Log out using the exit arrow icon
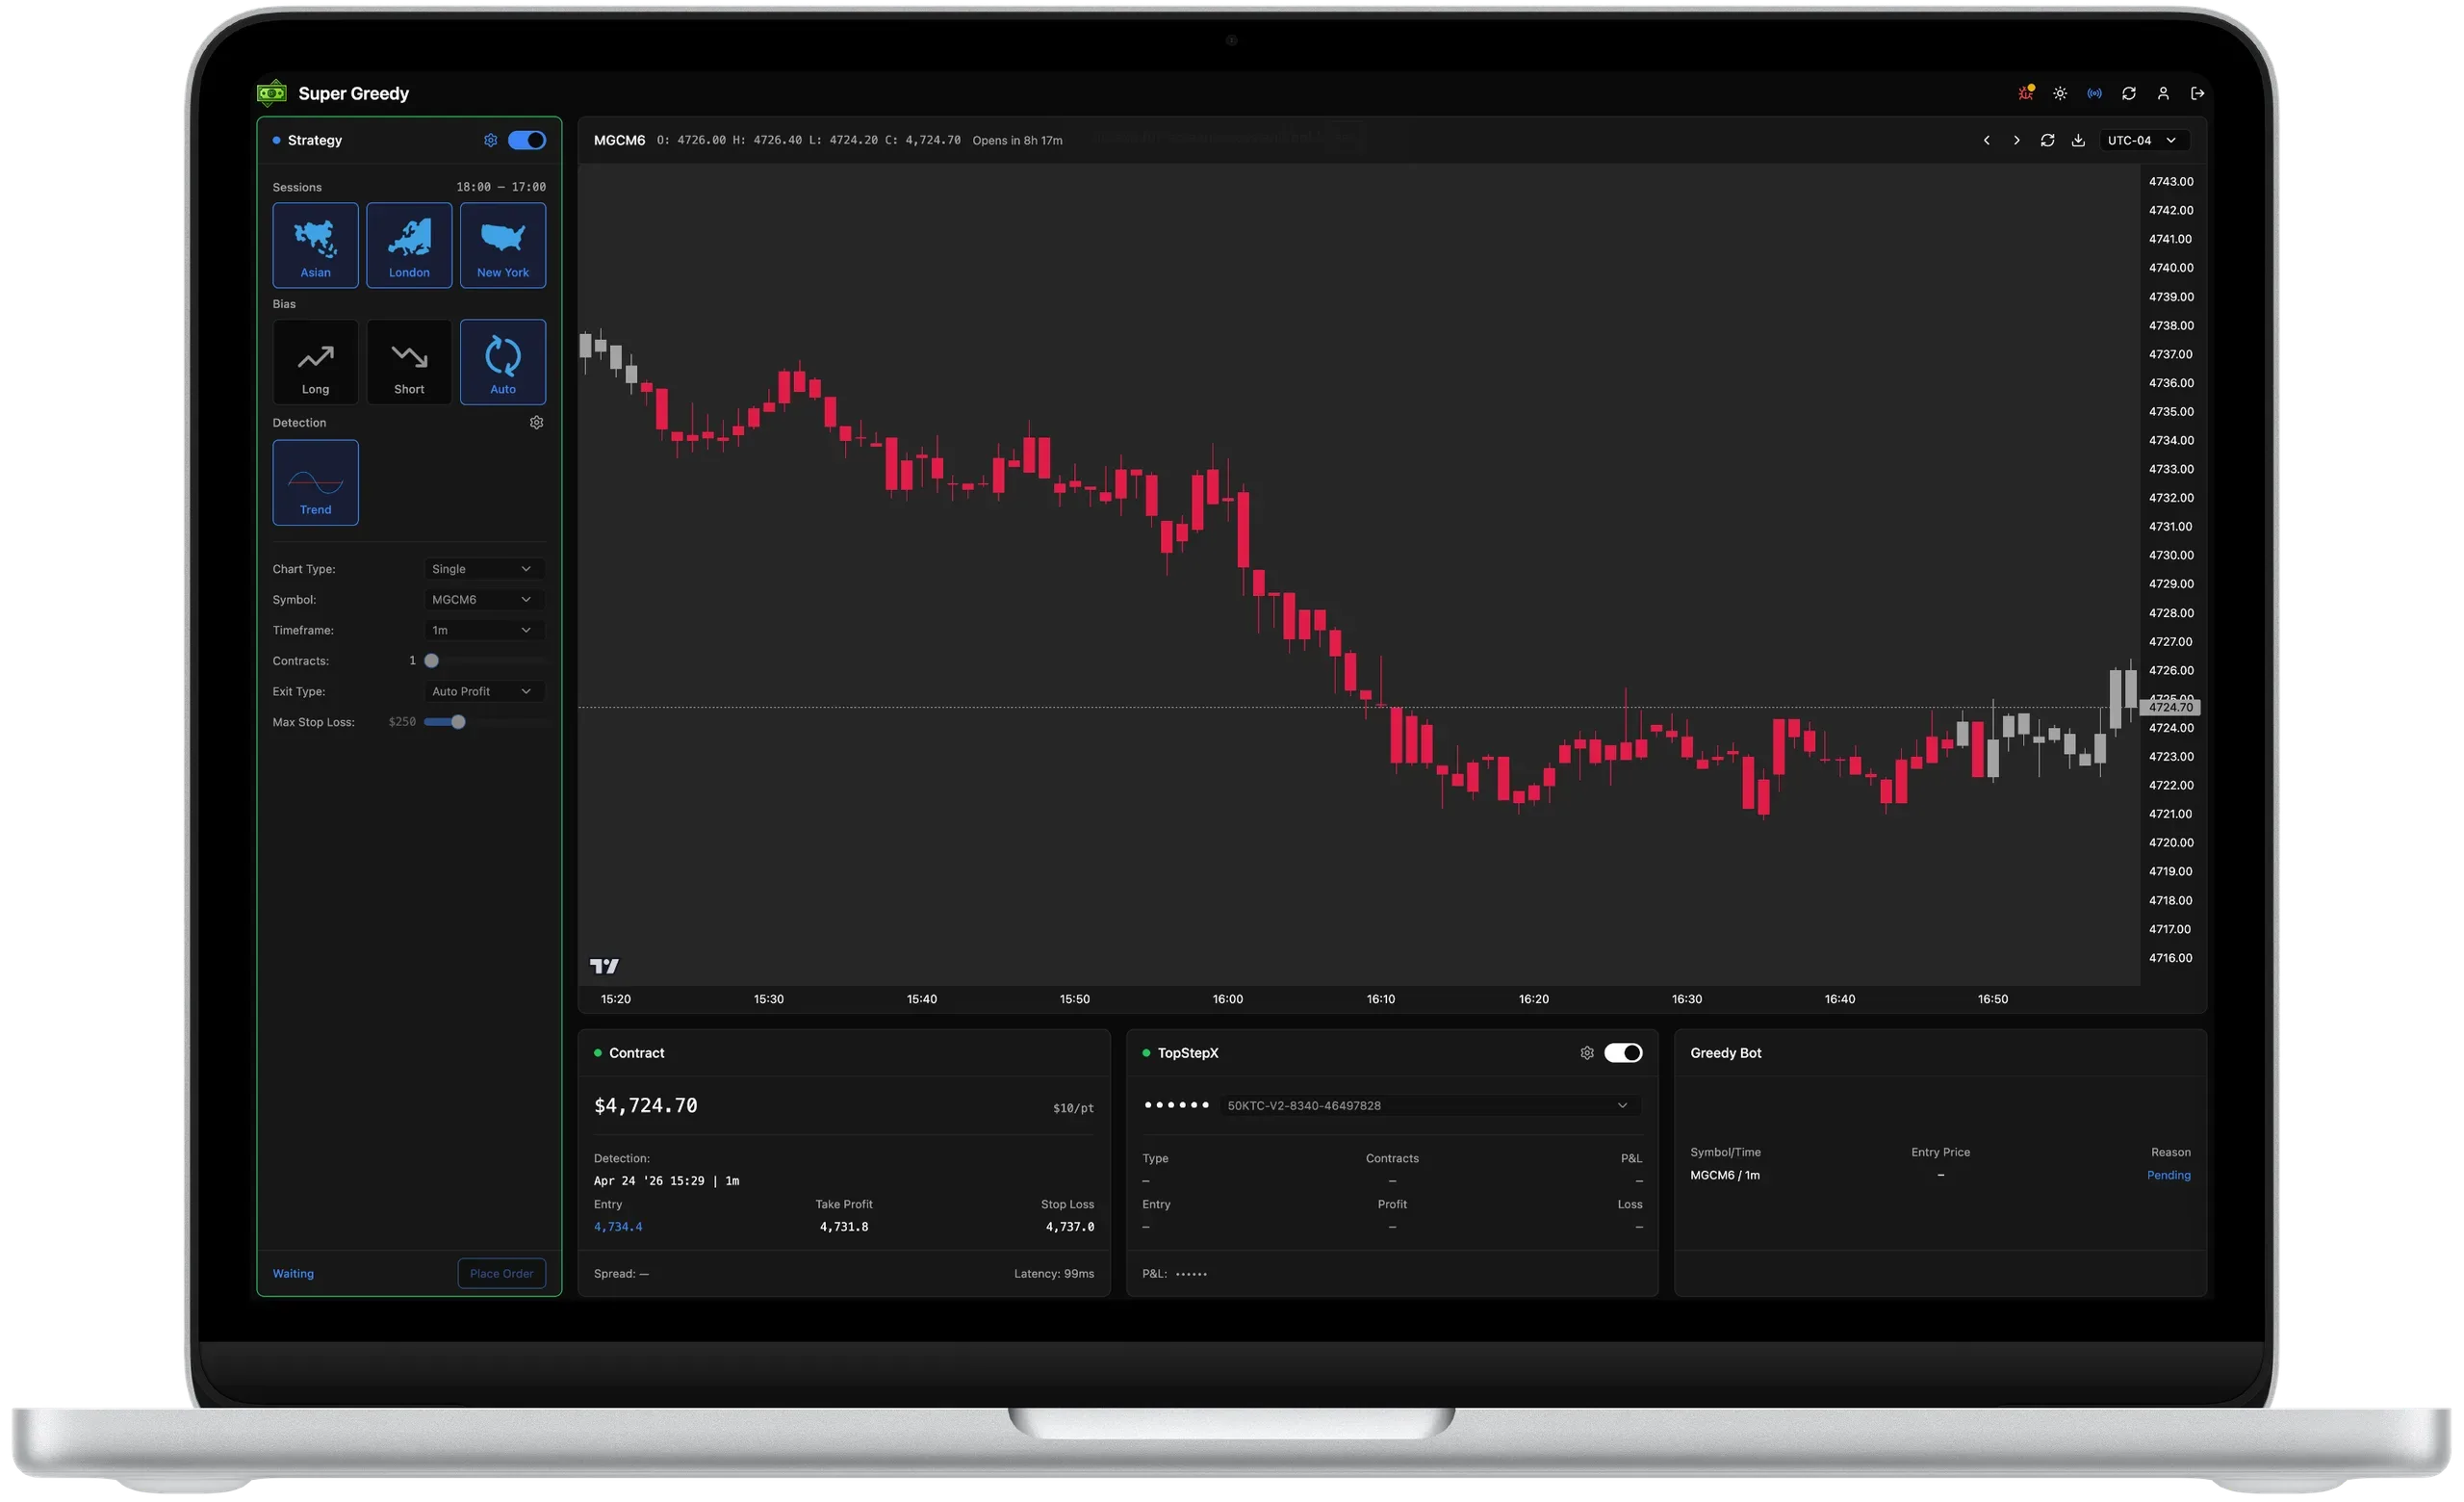This screenshot has height=1502, width=2464. pos(2197,93)
